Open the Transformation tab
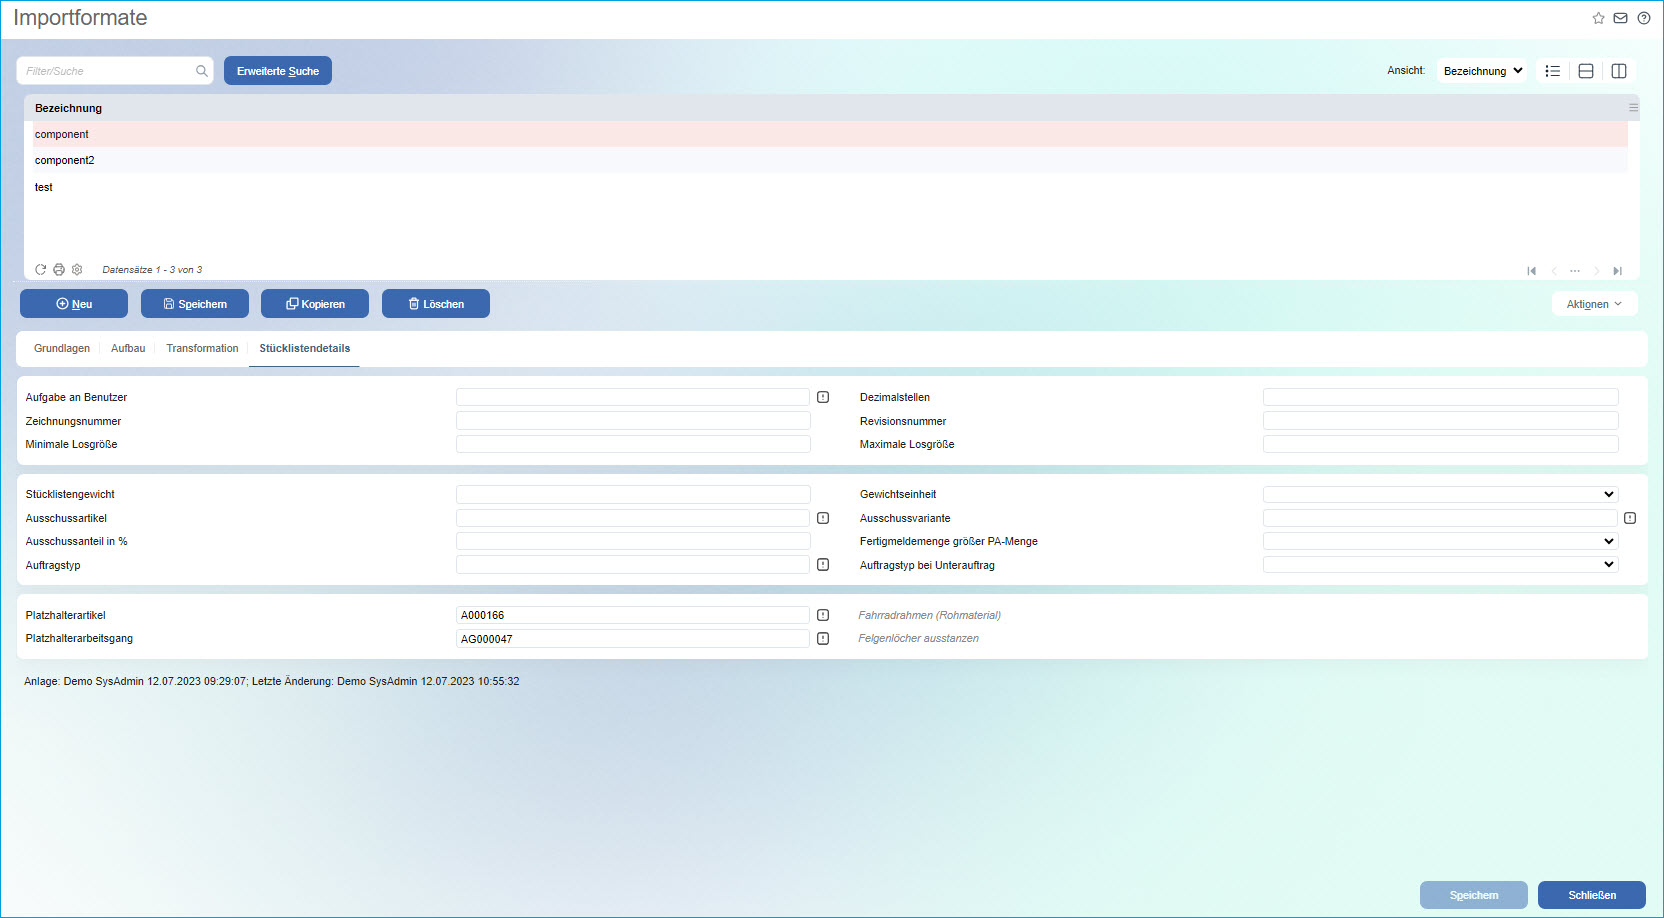This screenshot has width=1664, height=918. (202, 348)
